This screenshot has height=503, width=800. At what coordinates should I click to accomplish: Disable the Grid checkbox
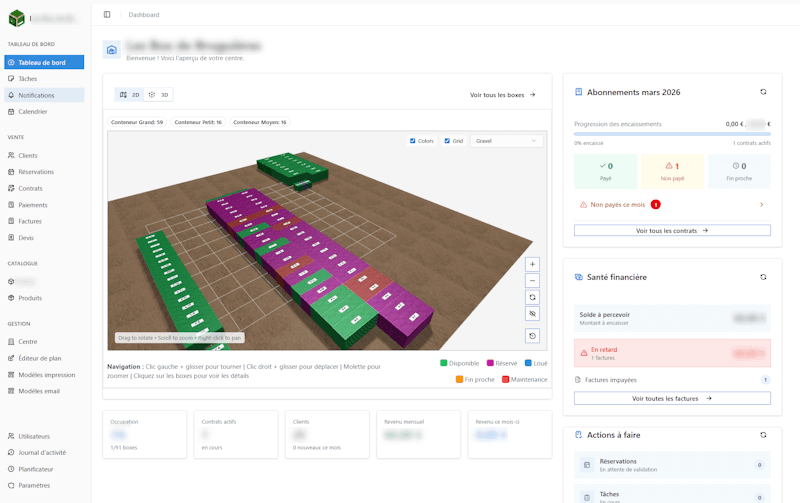pos(447,141)
